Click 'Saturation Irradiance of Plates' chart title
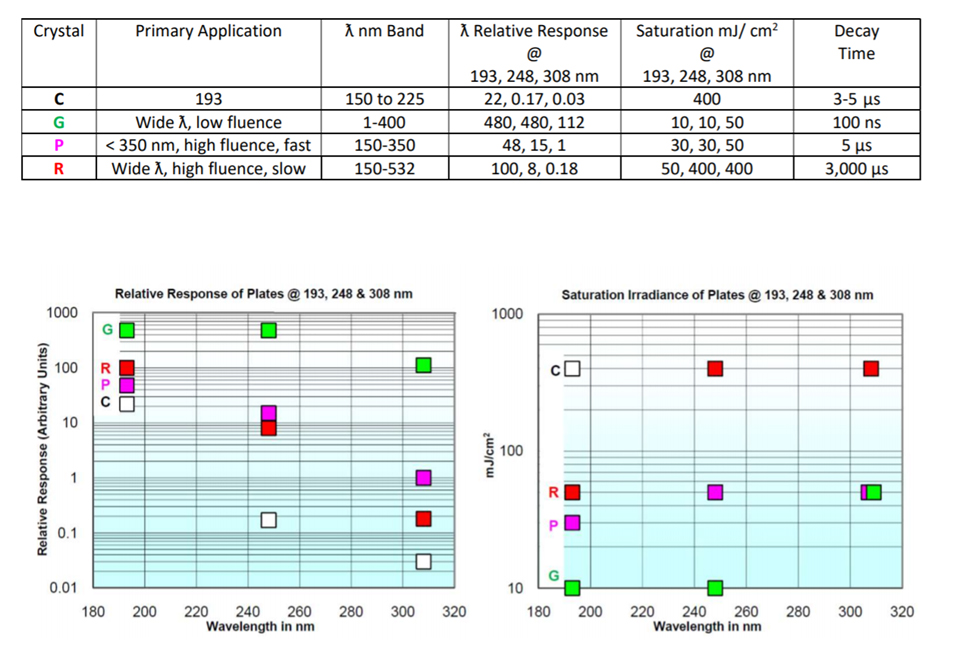Viewport: 960px width, 646px height. [717, 295]
